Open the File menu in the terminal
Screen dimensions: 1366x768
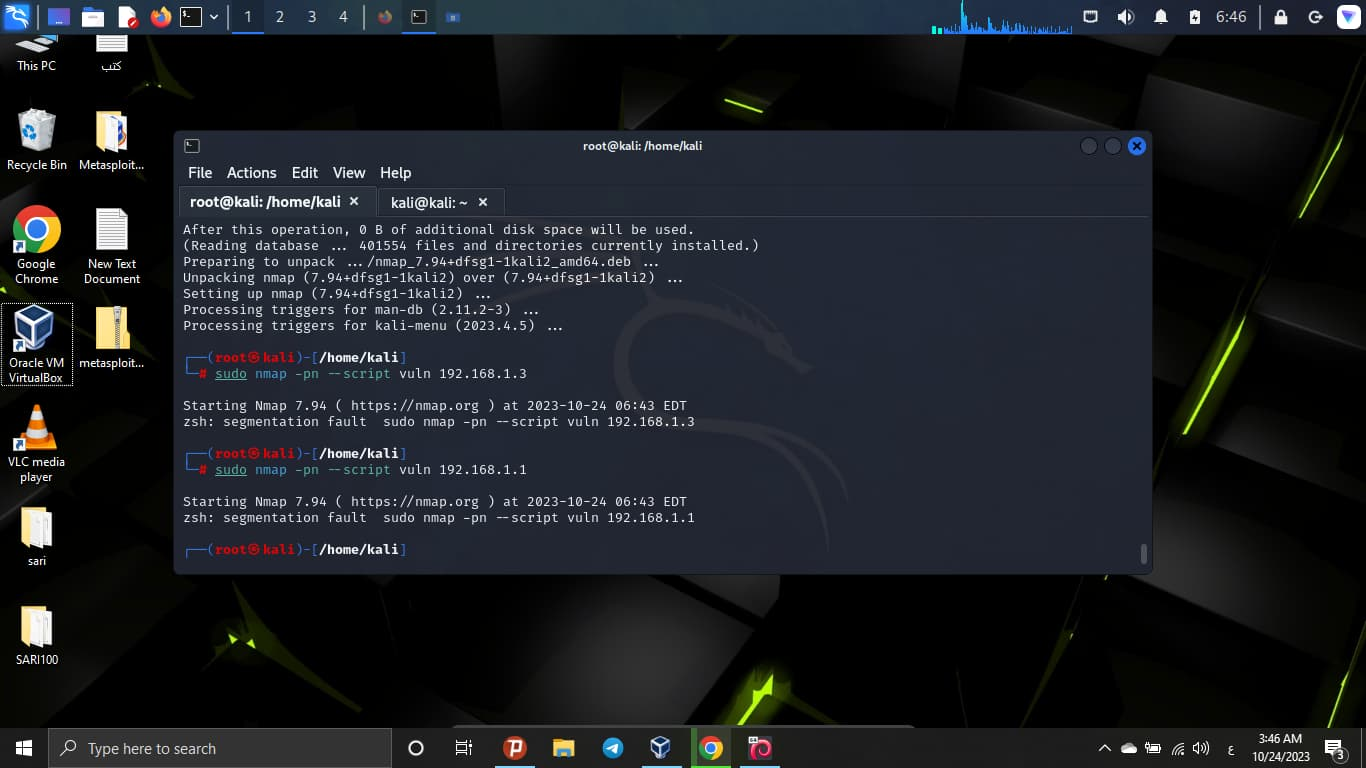point(200,173)
